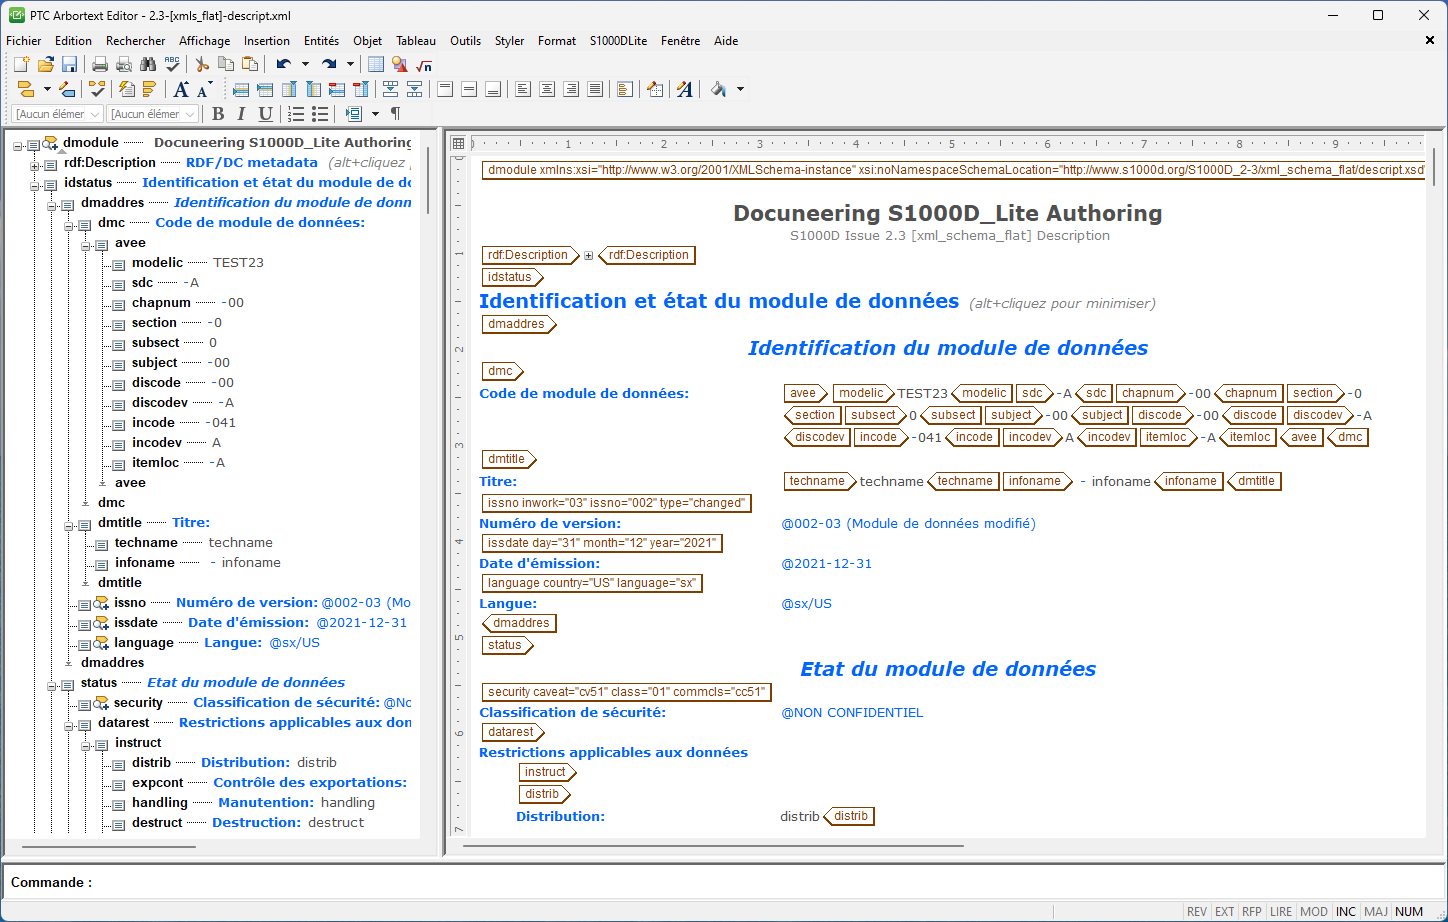This screenshot has height=922, width=1448.
Task: Print the document via the printer icon
Action: coord(100,64)
